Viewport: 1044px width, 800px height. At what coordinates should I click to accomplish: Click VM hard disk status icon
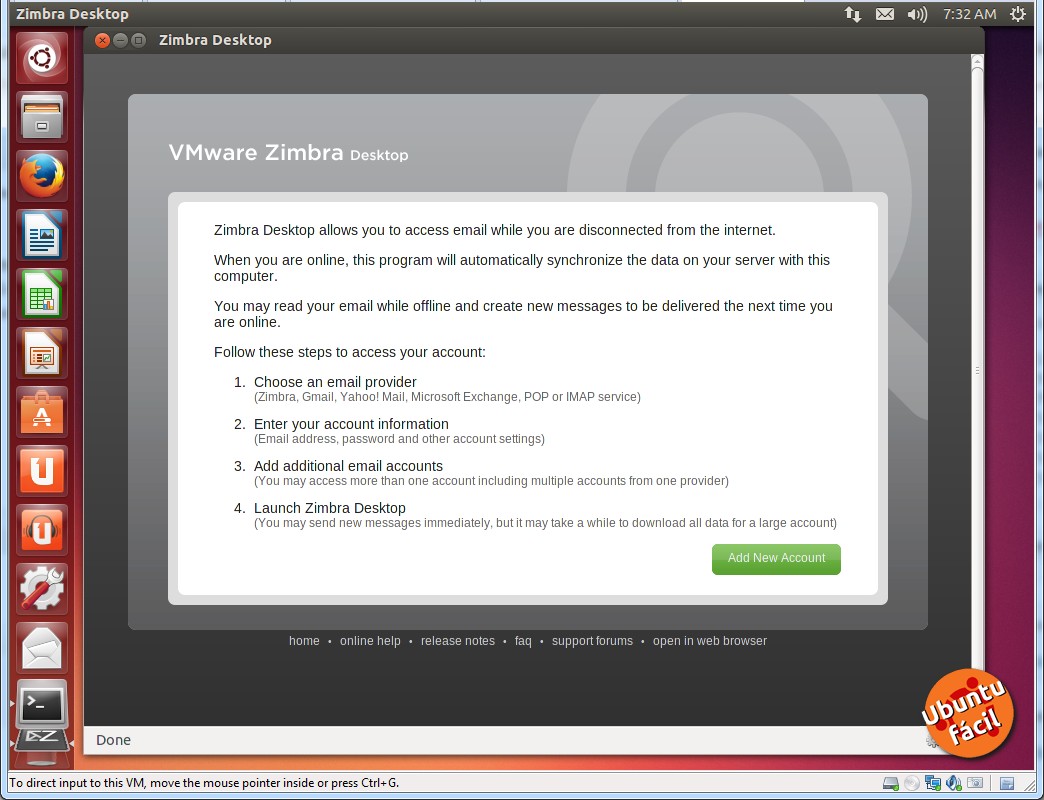pyautogui.click(x=890, y=783)
